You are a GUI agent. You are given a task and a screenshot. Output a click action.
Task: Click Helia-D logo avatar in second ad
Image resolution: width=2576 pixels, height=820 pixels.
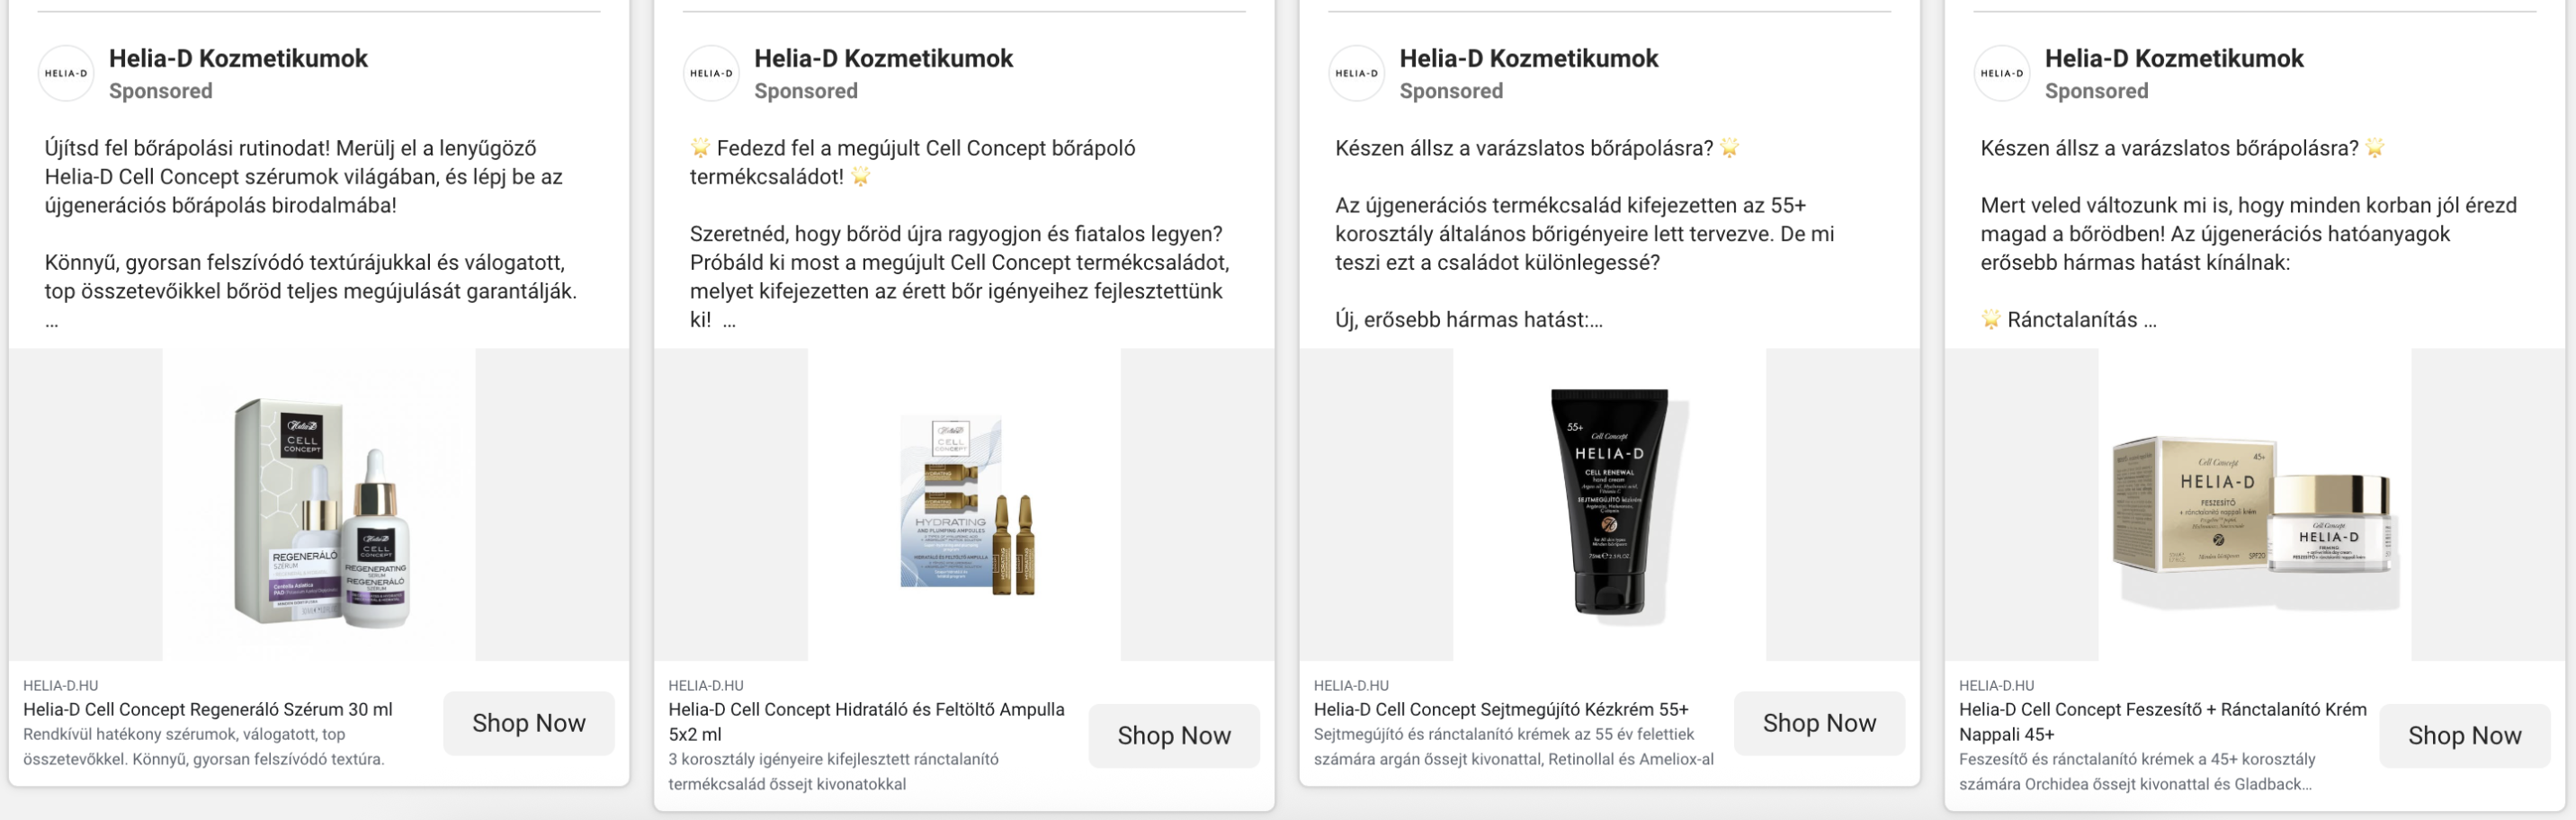click(711, 73)
